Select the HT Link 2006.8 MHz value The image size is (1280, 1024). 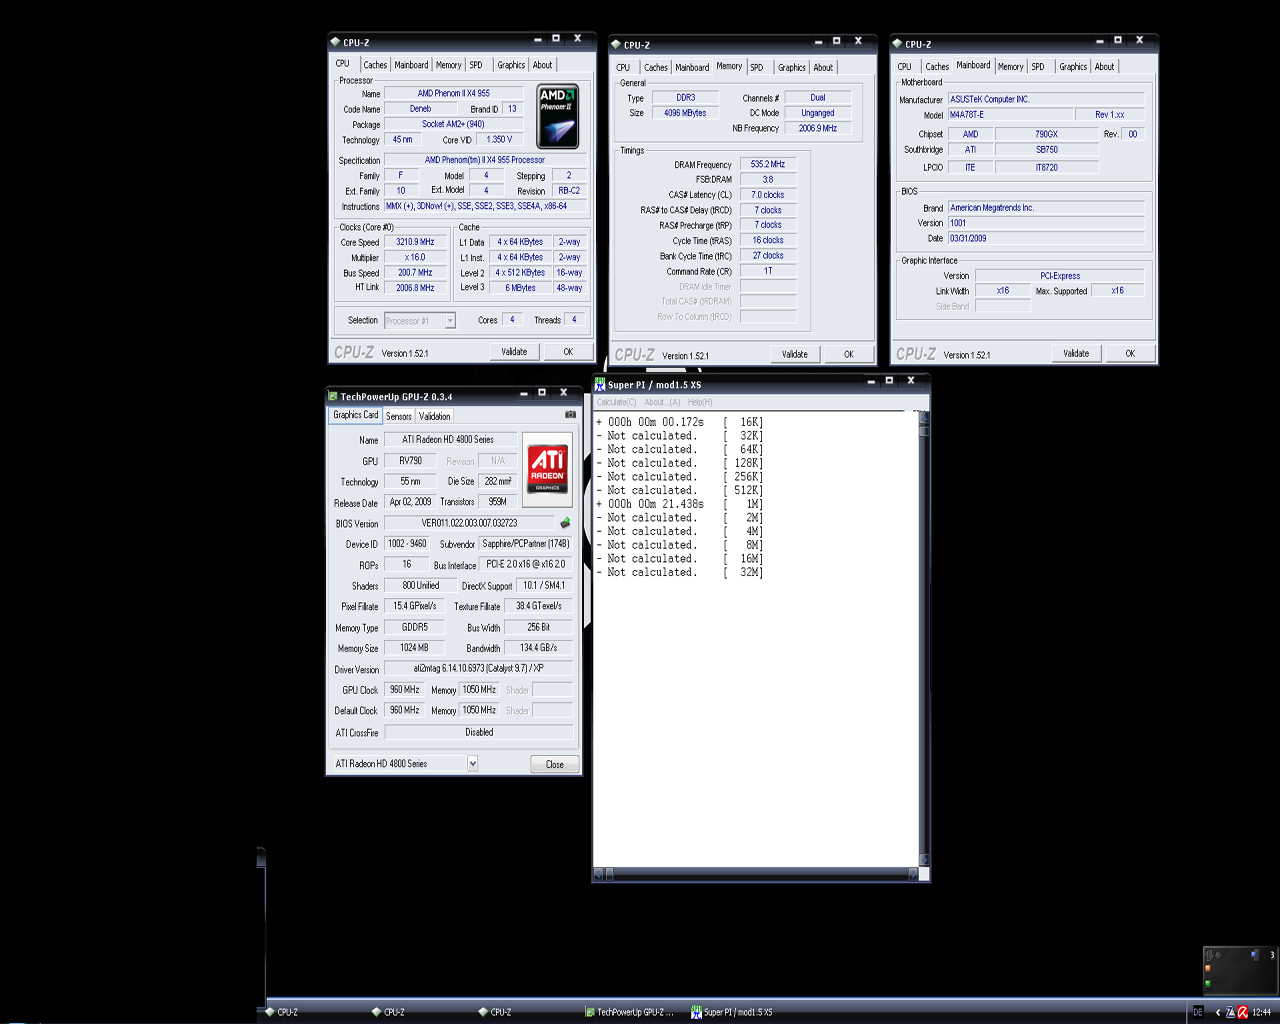pyautogui.click(x=415, y=287)
